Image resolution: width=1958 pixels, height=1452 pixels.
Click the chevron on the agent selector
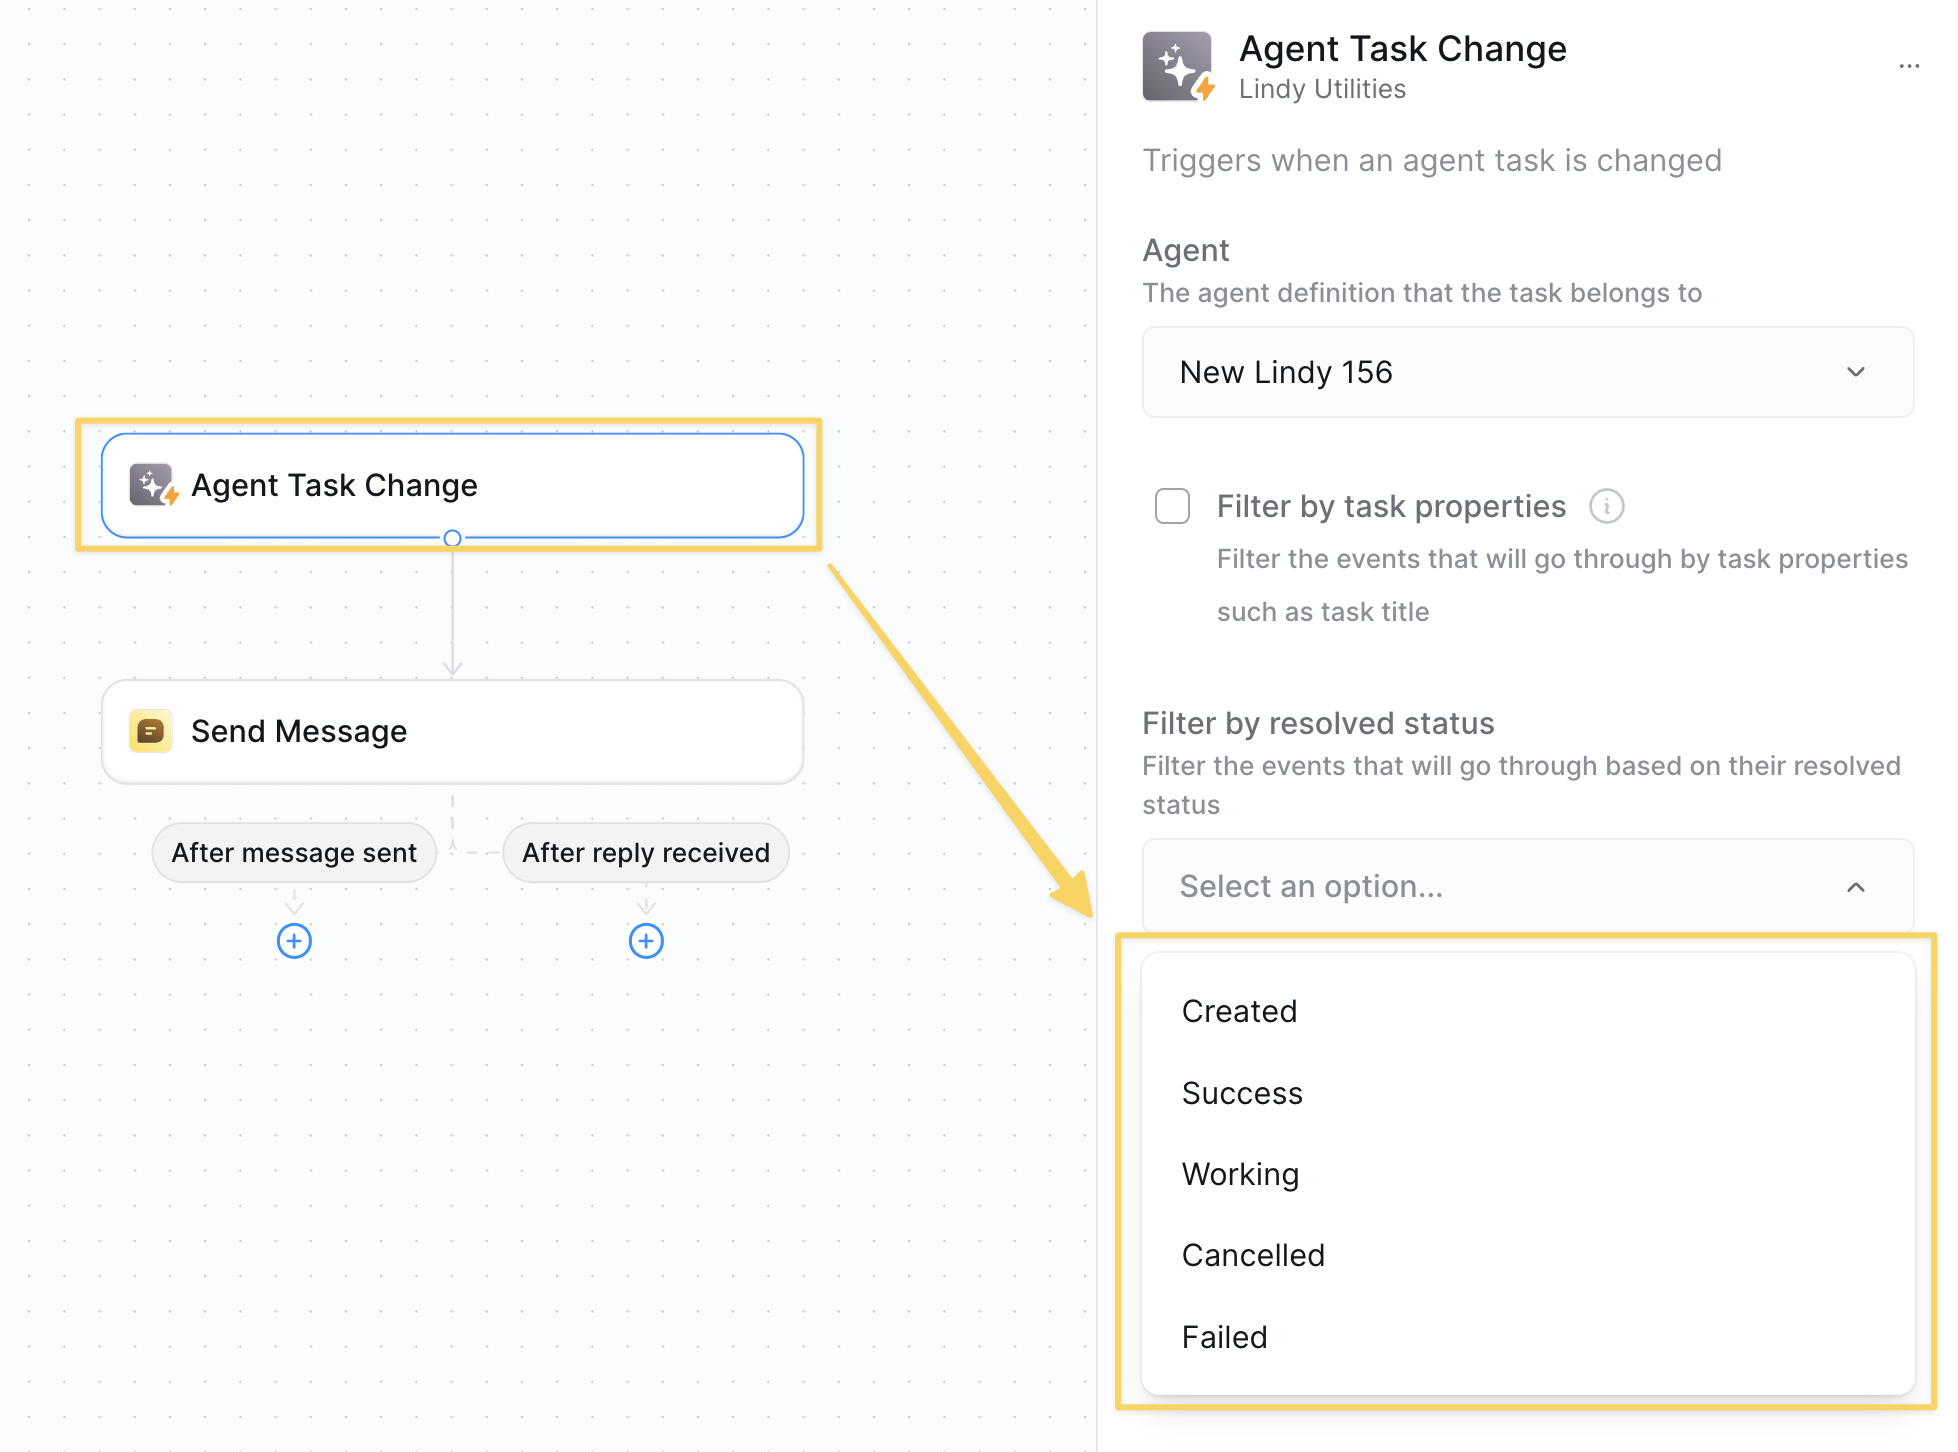(1855, 372)
